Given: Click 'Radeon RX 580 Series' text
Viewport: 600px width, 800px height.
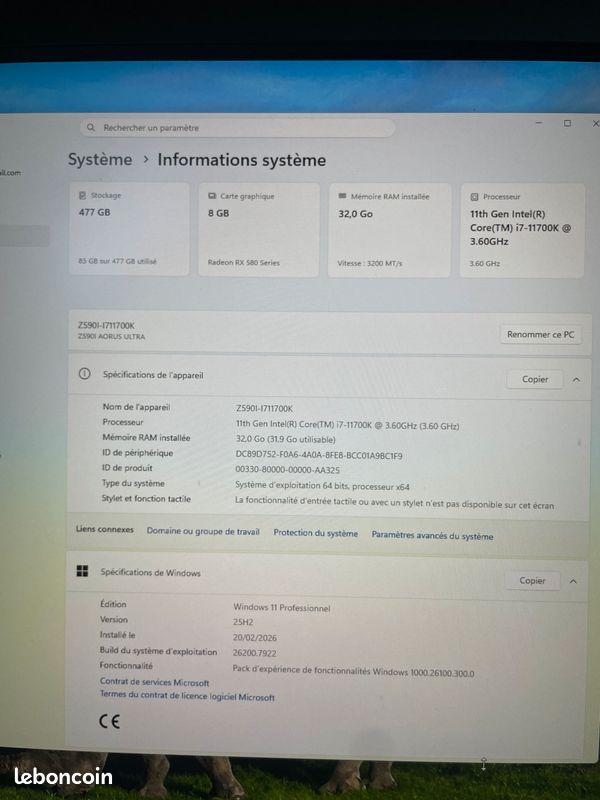Looking at the screenshot, I should [243, 262].
